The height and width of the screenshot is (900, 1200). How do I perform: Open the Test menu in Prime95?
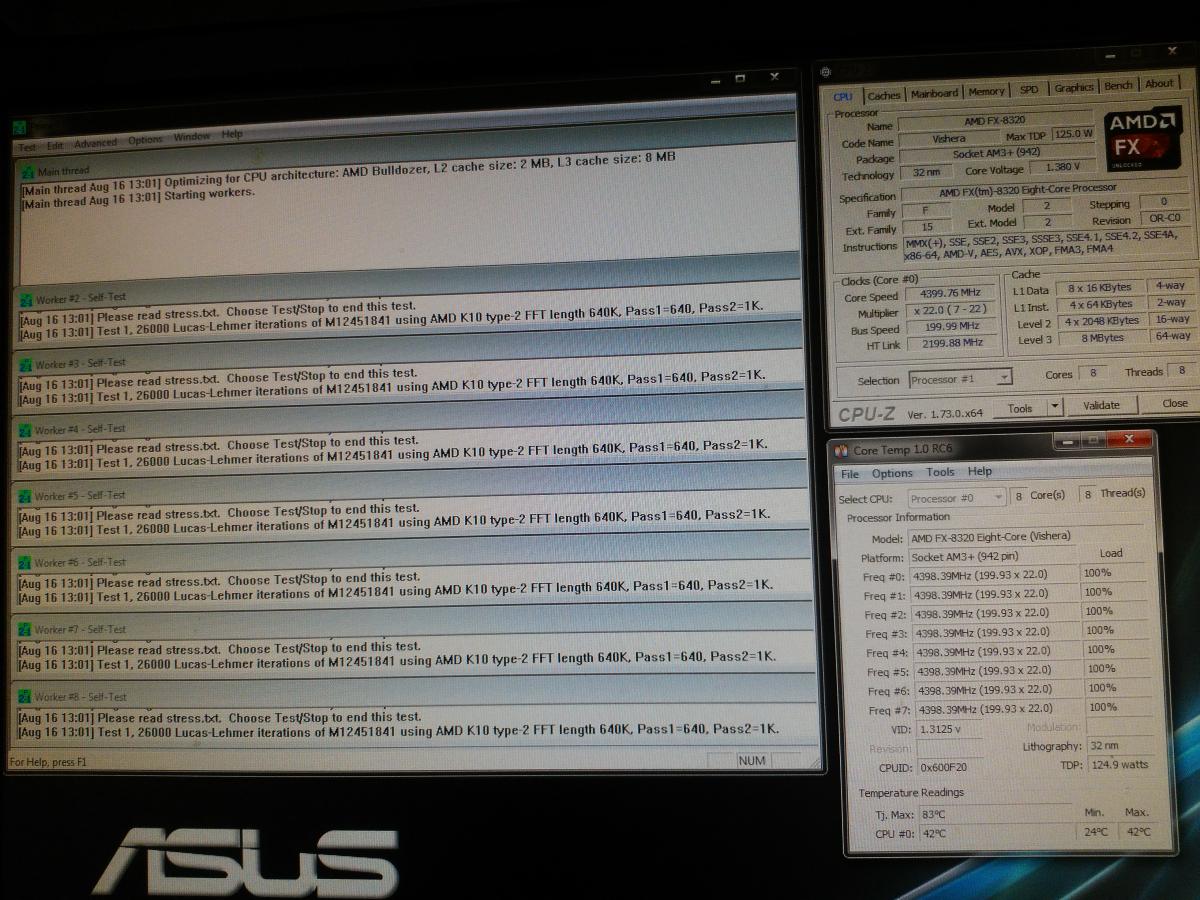point(27,146)
